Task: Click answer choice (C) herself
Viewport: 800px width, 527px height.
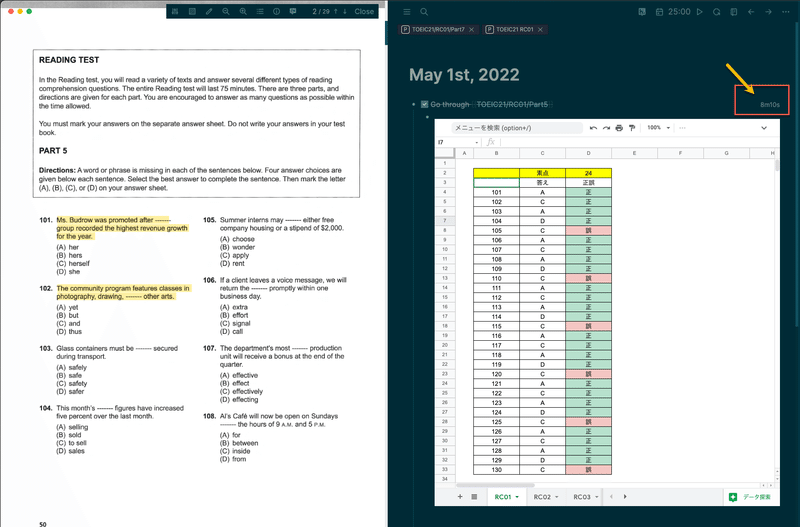Action: tap(73, 263)
